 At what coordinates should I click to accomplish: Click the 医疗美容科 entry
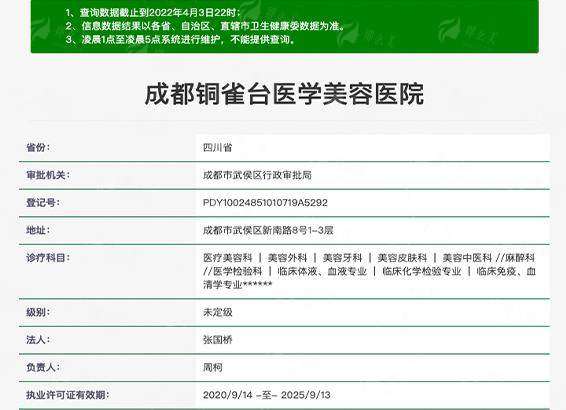227,258
